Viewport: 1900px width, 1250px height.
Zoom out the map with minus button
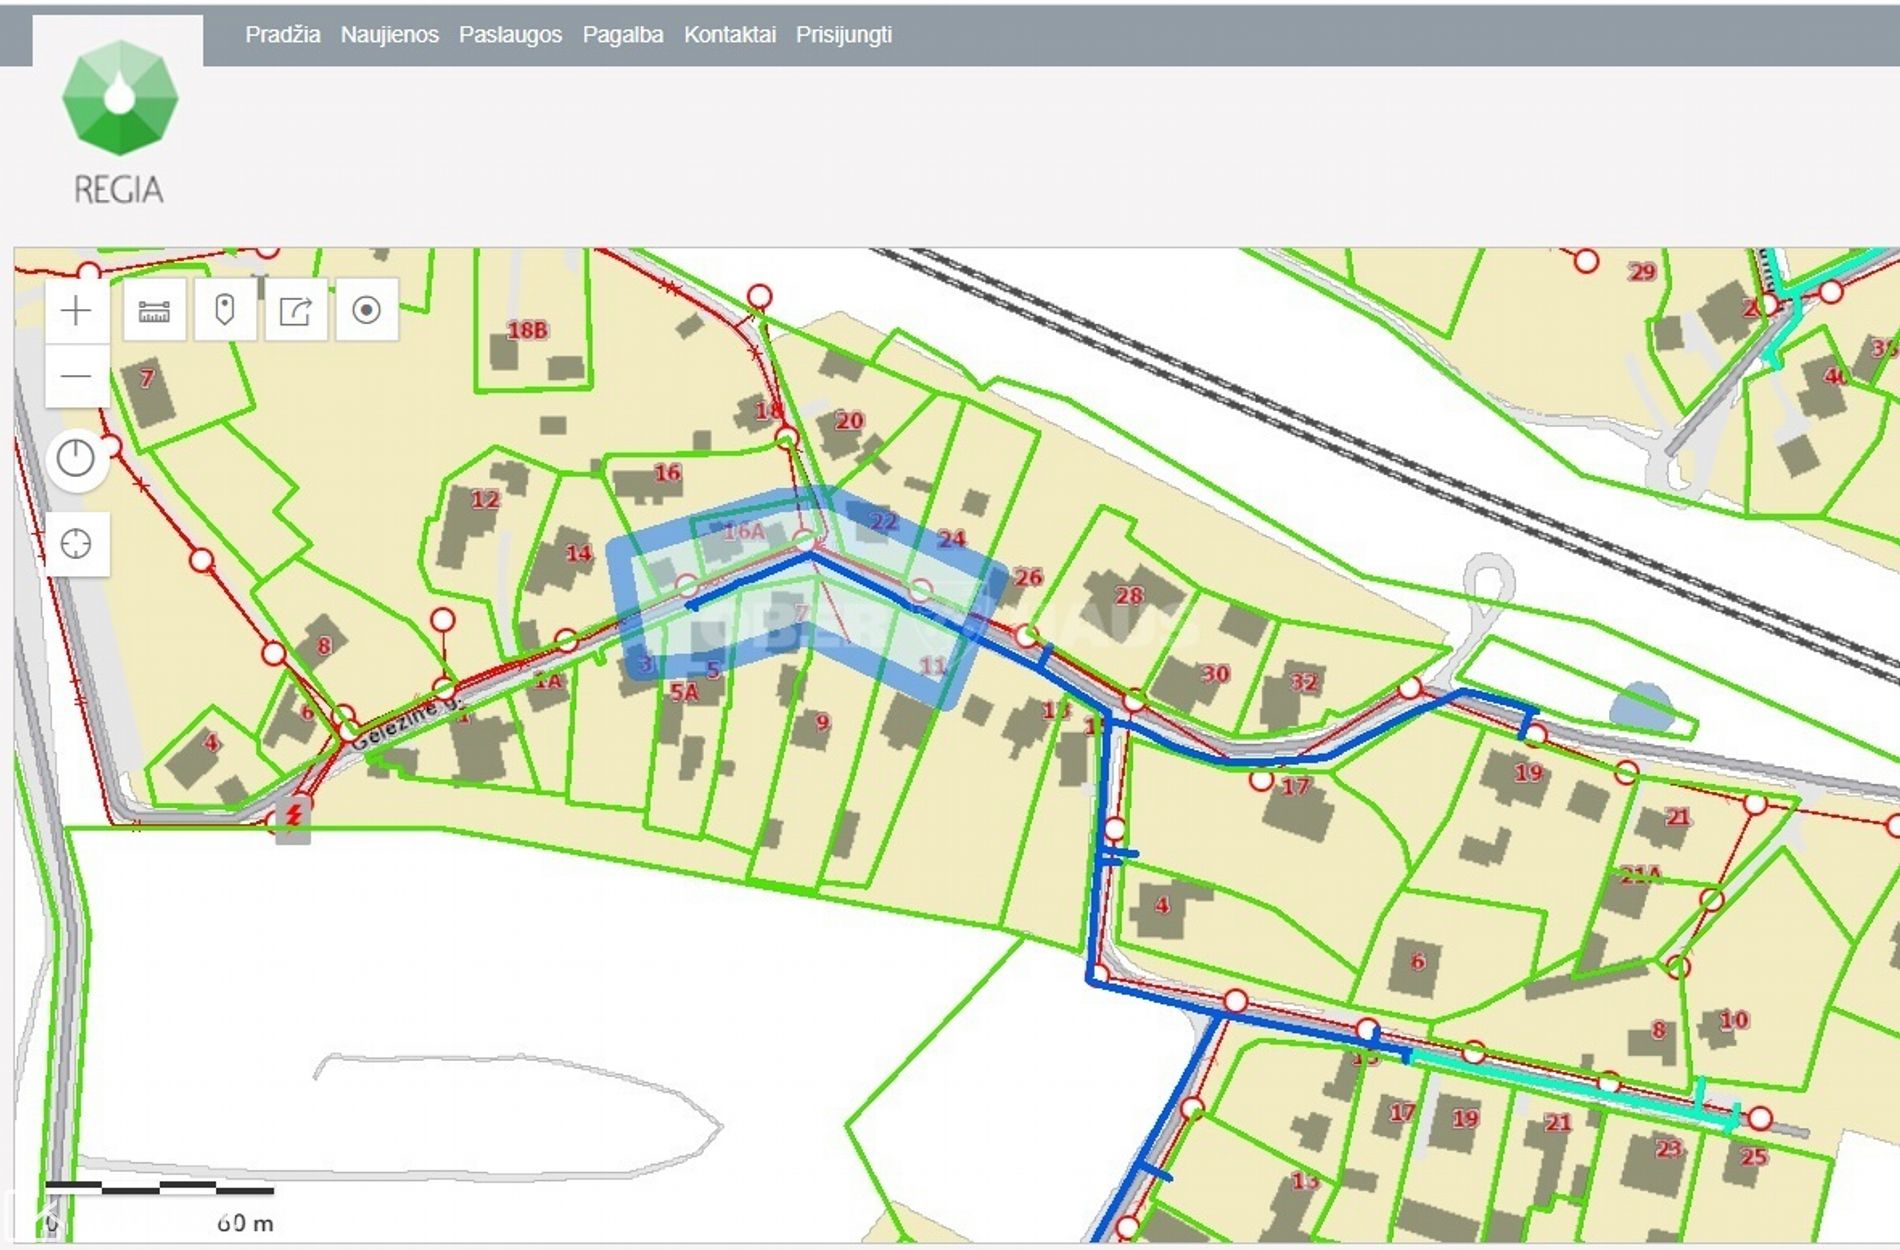tap(76, 377)
